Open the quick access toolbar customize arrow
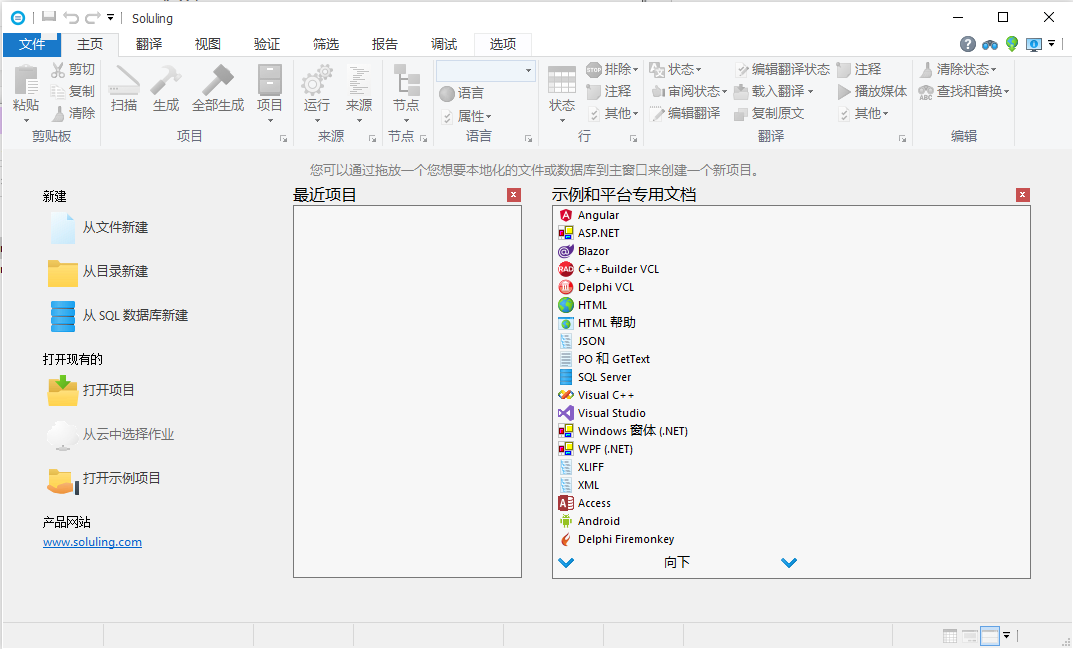 (110, 18)
